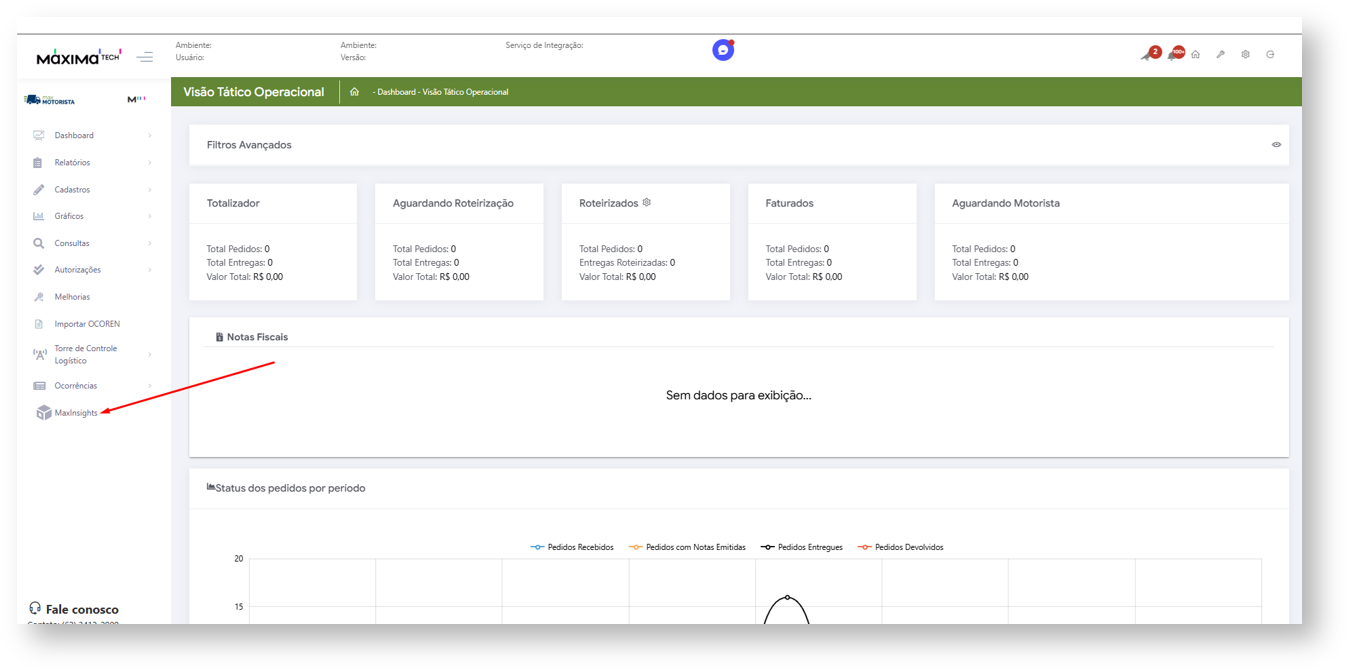
Task: Click the Importar OCOREN document icon
Action: pos(39,324)
